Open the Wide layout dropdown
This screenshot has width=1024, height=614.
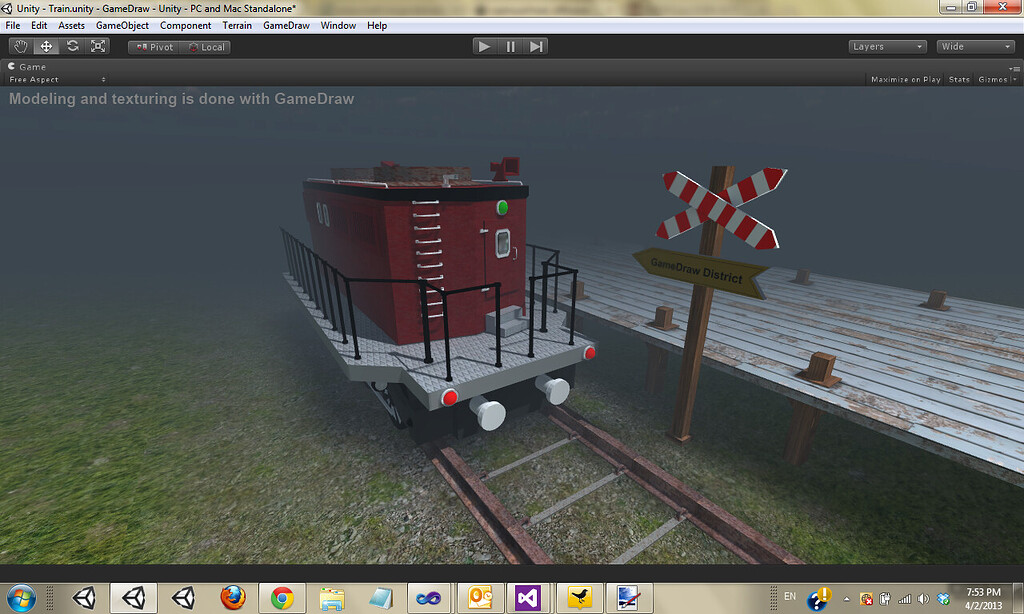974,46
